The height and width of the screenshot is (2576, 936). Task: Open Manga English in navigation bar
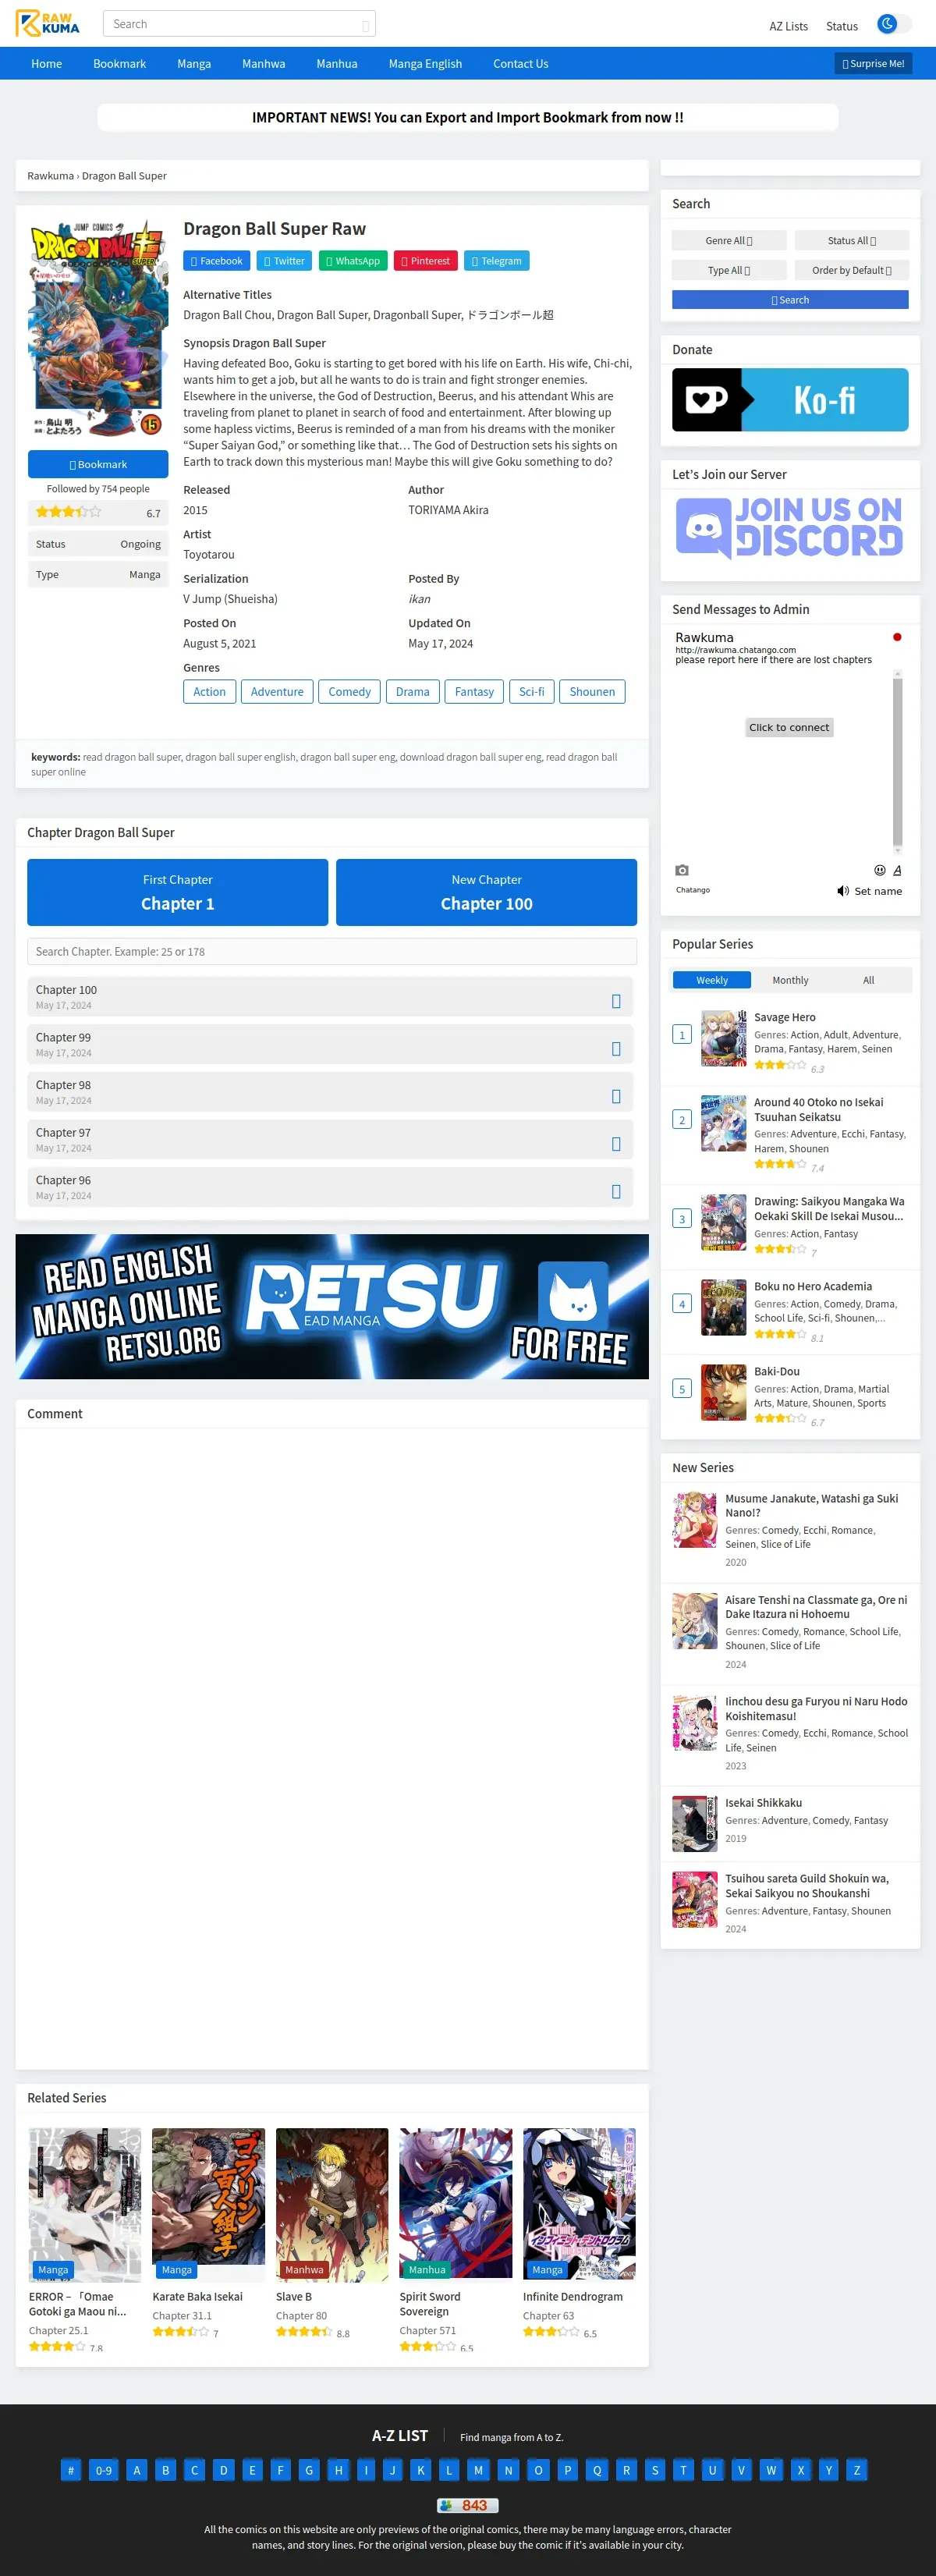pyautogui.click(x=425, y=64)
